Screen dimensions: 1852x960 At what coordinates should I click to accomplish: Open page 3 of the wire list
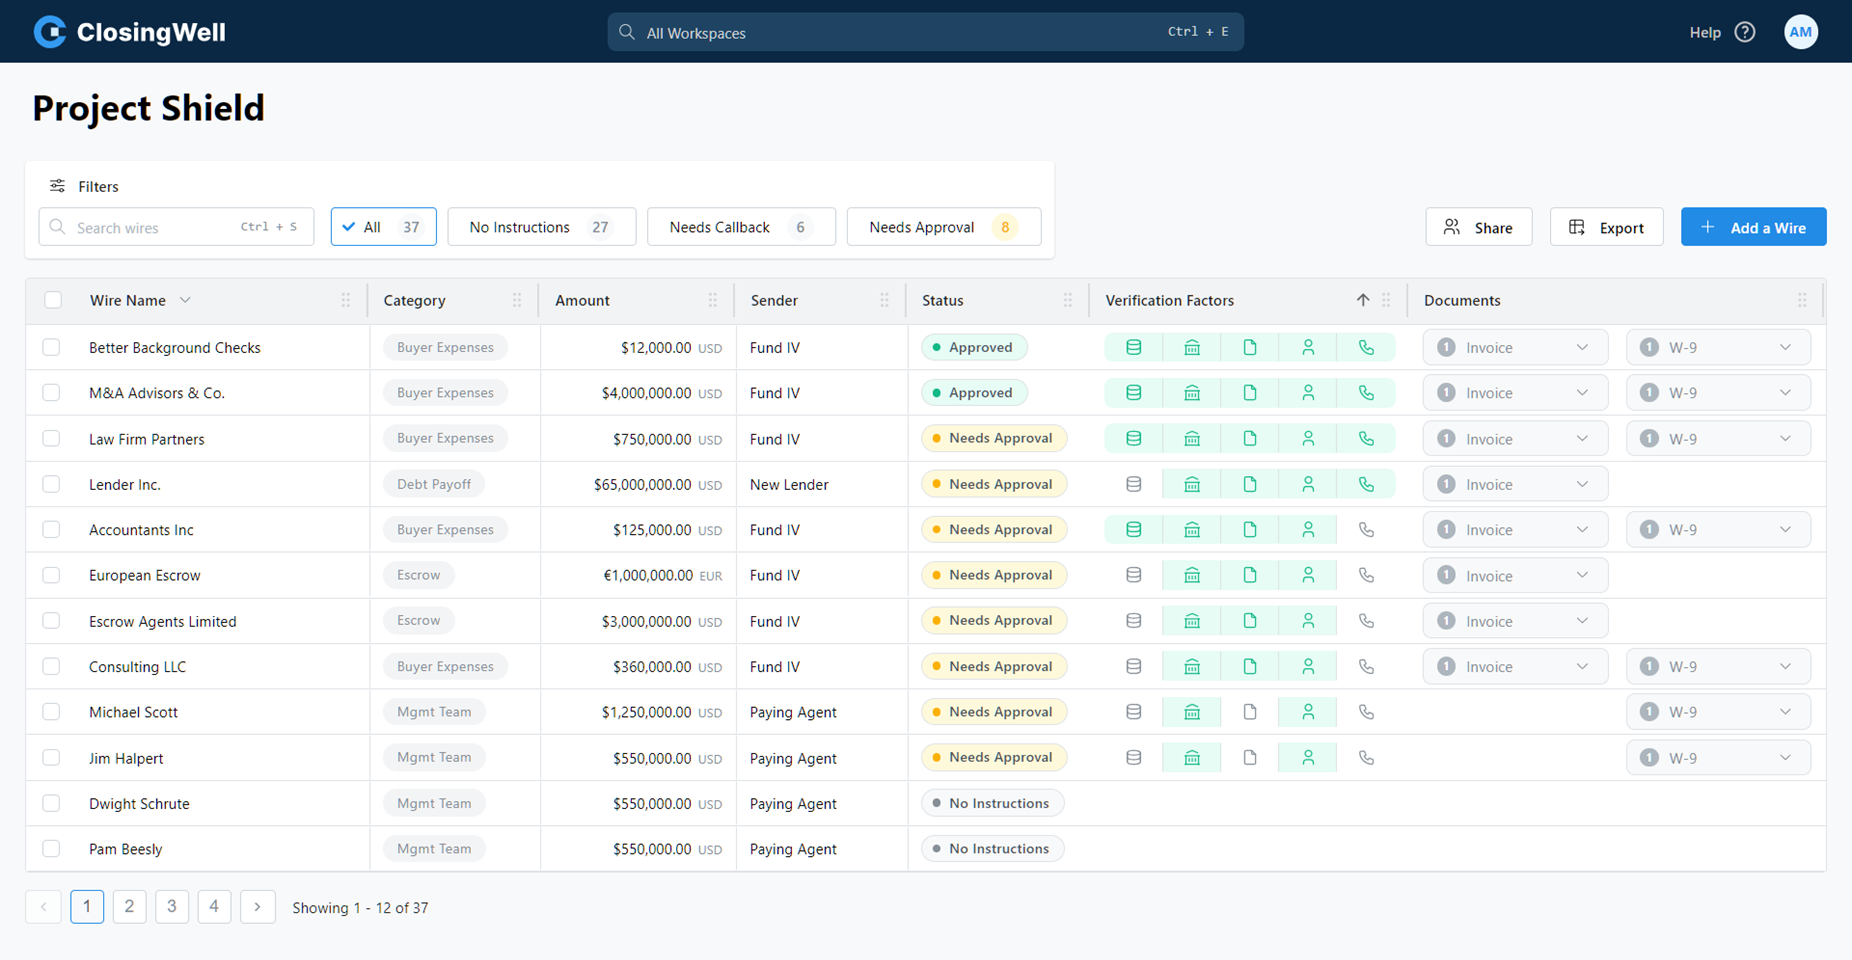(x=171, y=906)
